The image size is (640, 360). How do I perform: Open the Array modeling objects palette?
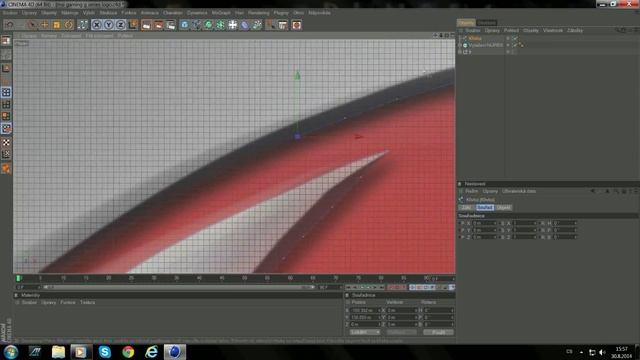click(x=220, y=25)
